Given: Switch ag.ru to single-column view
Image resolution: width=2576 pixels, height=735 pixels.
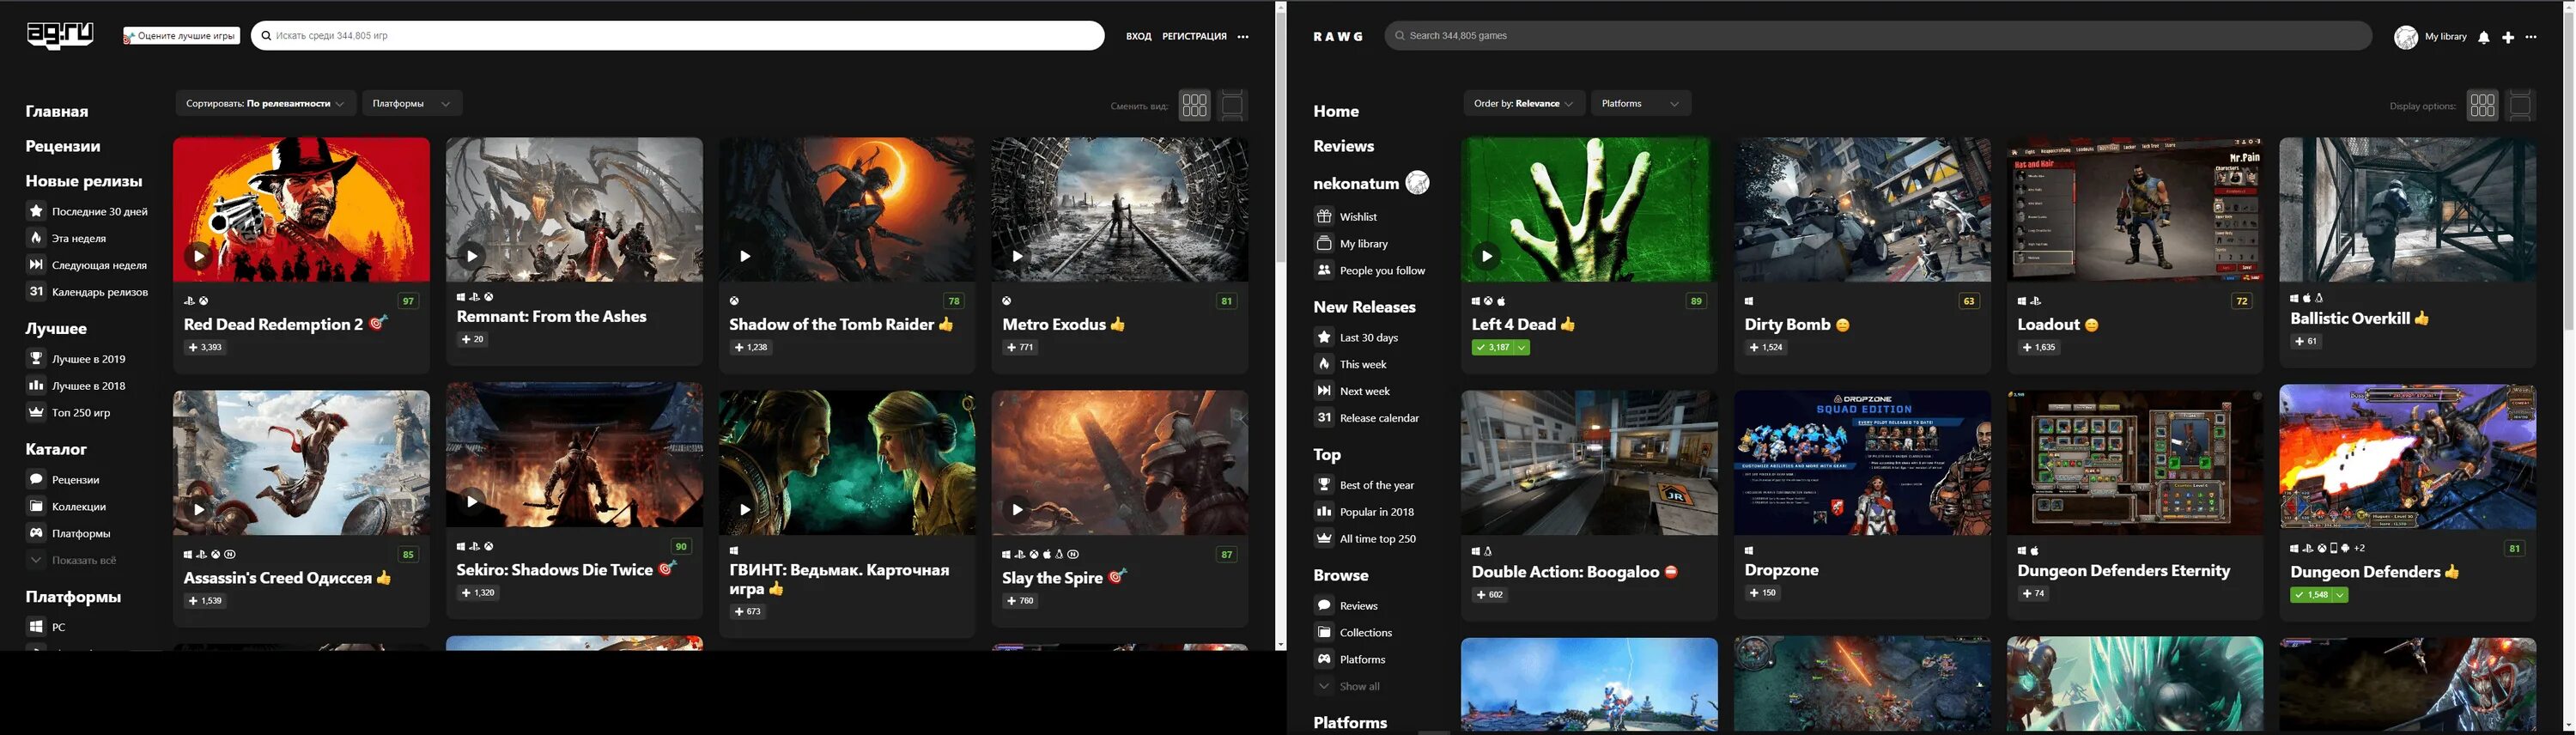Looking at the screenshot, I should [x=1232, y=105].
